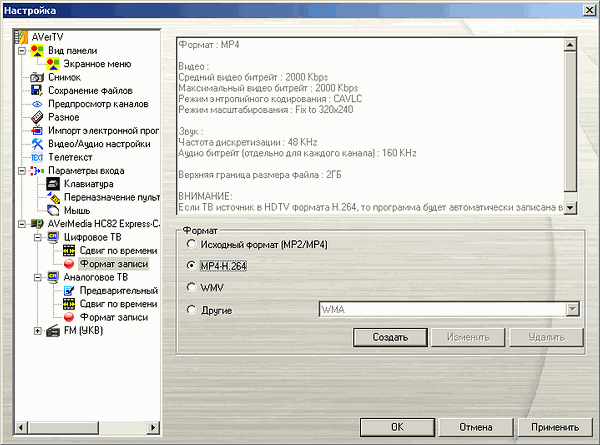The height and width of the screenshot is (445, 600).
Task: Click the digital Формат записи red icon
Action: tap(69, 264)
